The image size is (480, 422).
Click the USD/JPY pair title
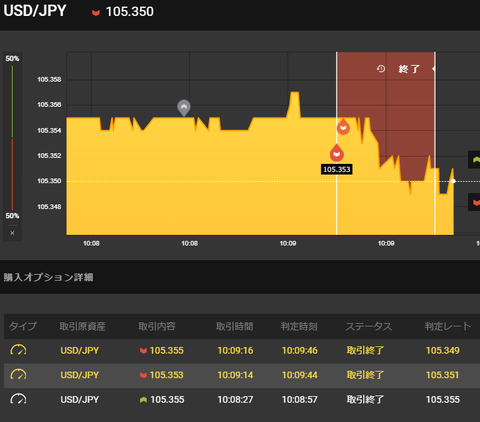coord(35,11)
